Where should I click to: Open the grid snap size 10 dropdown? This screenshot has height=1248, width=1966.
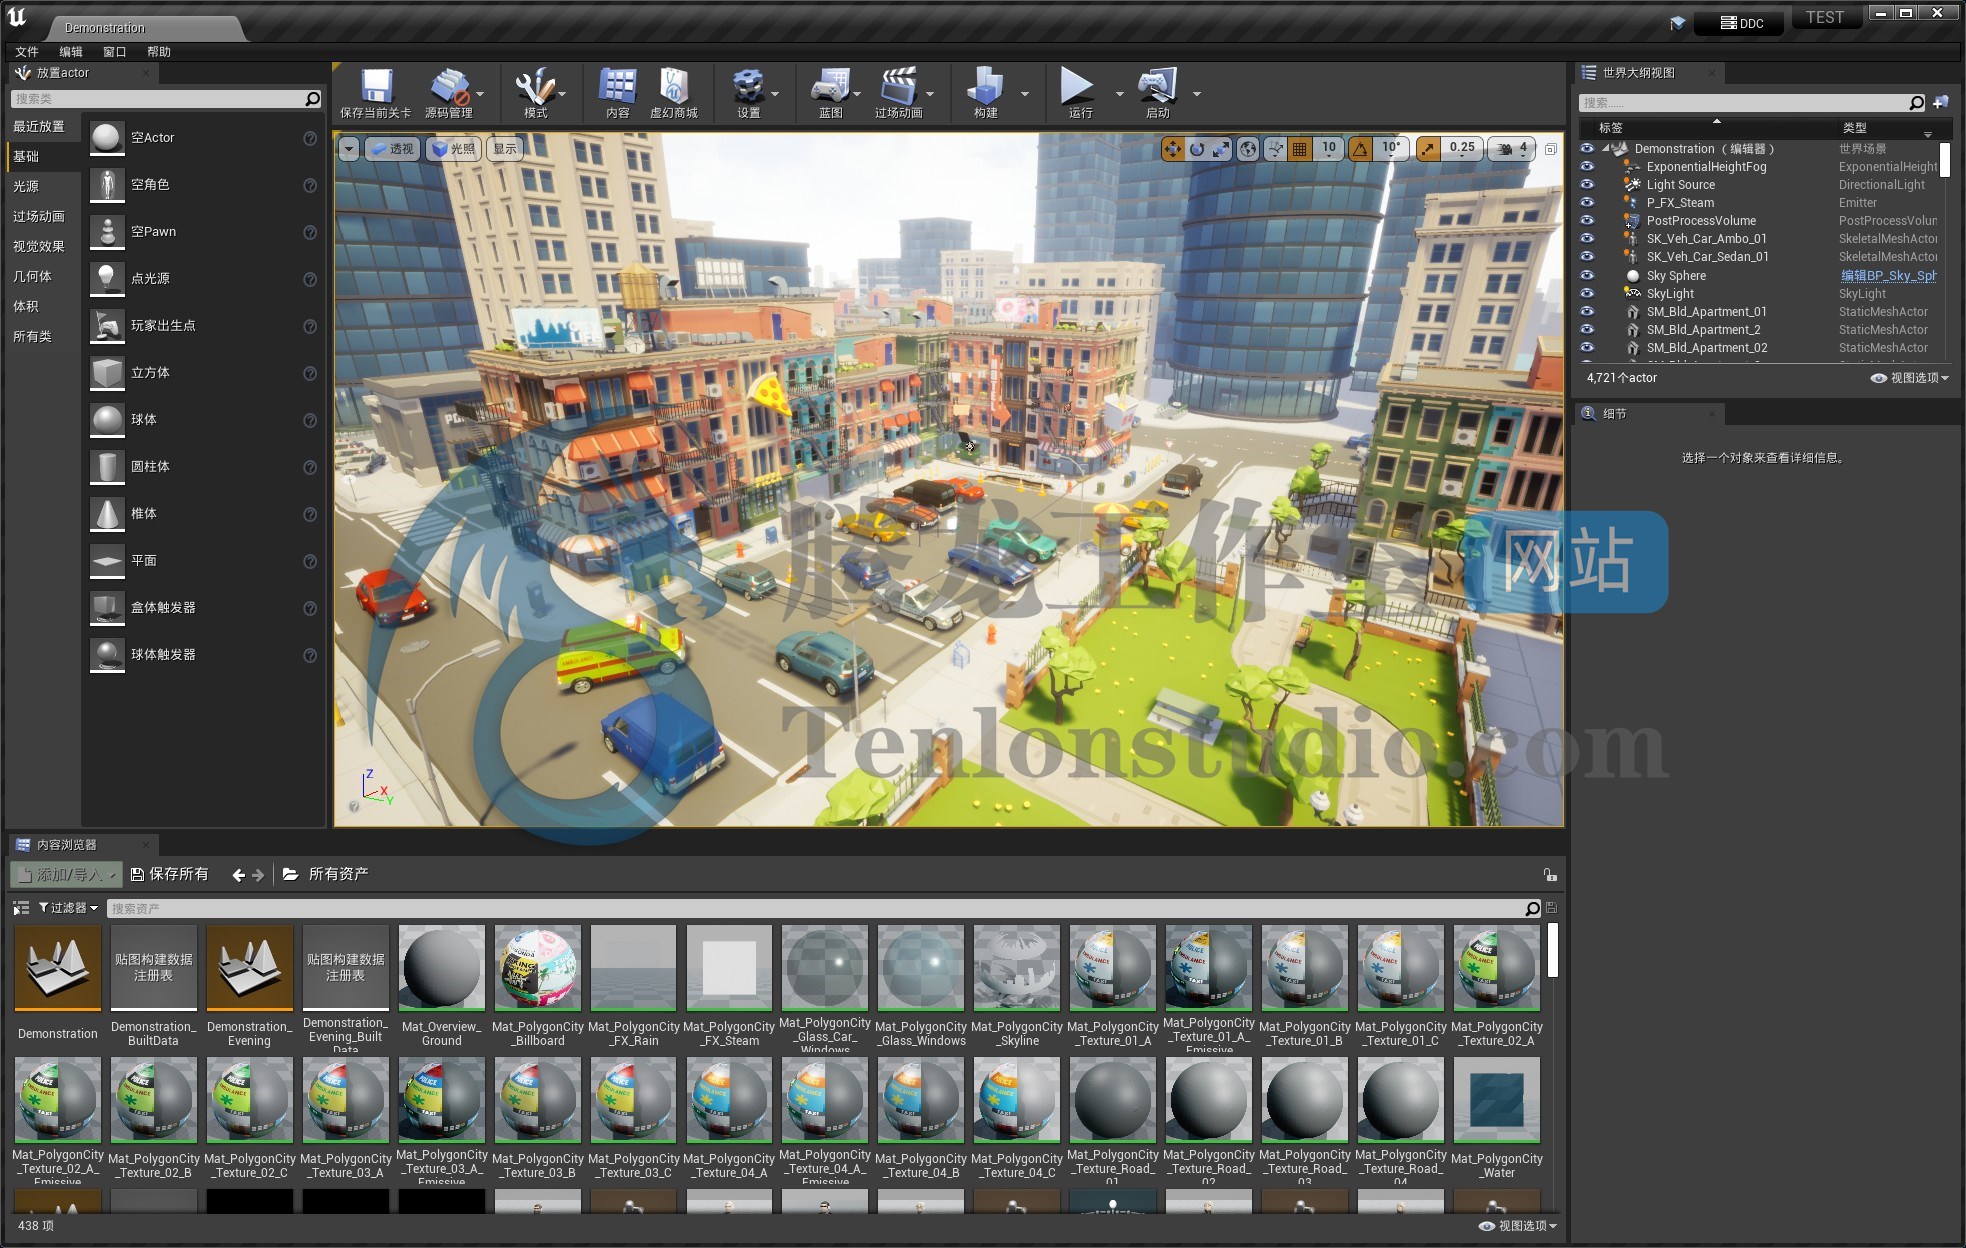1329,149
